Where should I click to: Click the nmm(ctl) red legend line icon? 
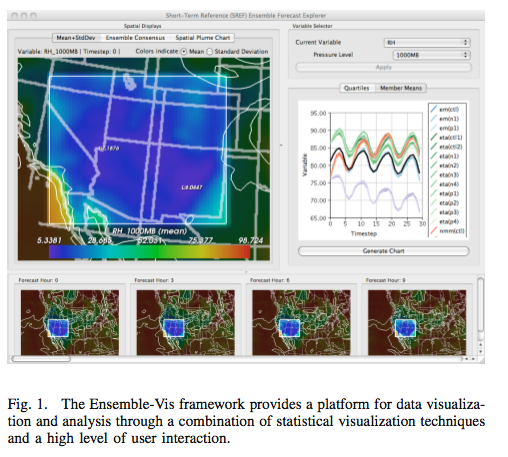tap(433, 231)
